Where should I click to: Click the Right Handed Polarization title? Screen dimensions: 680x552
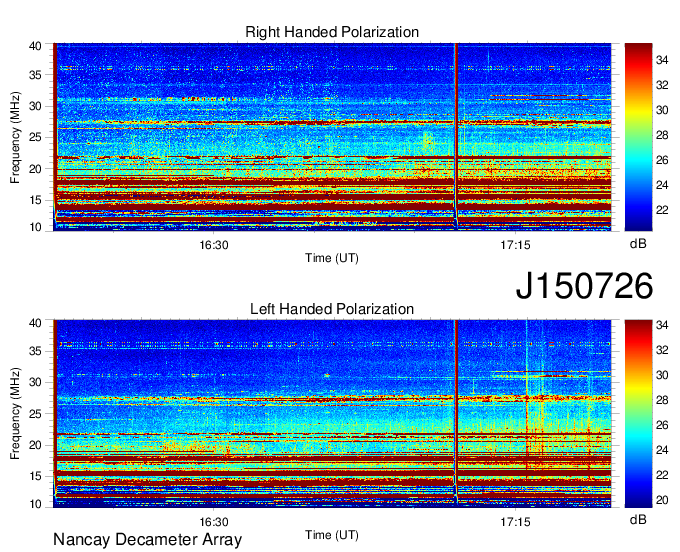pos(332,32)
